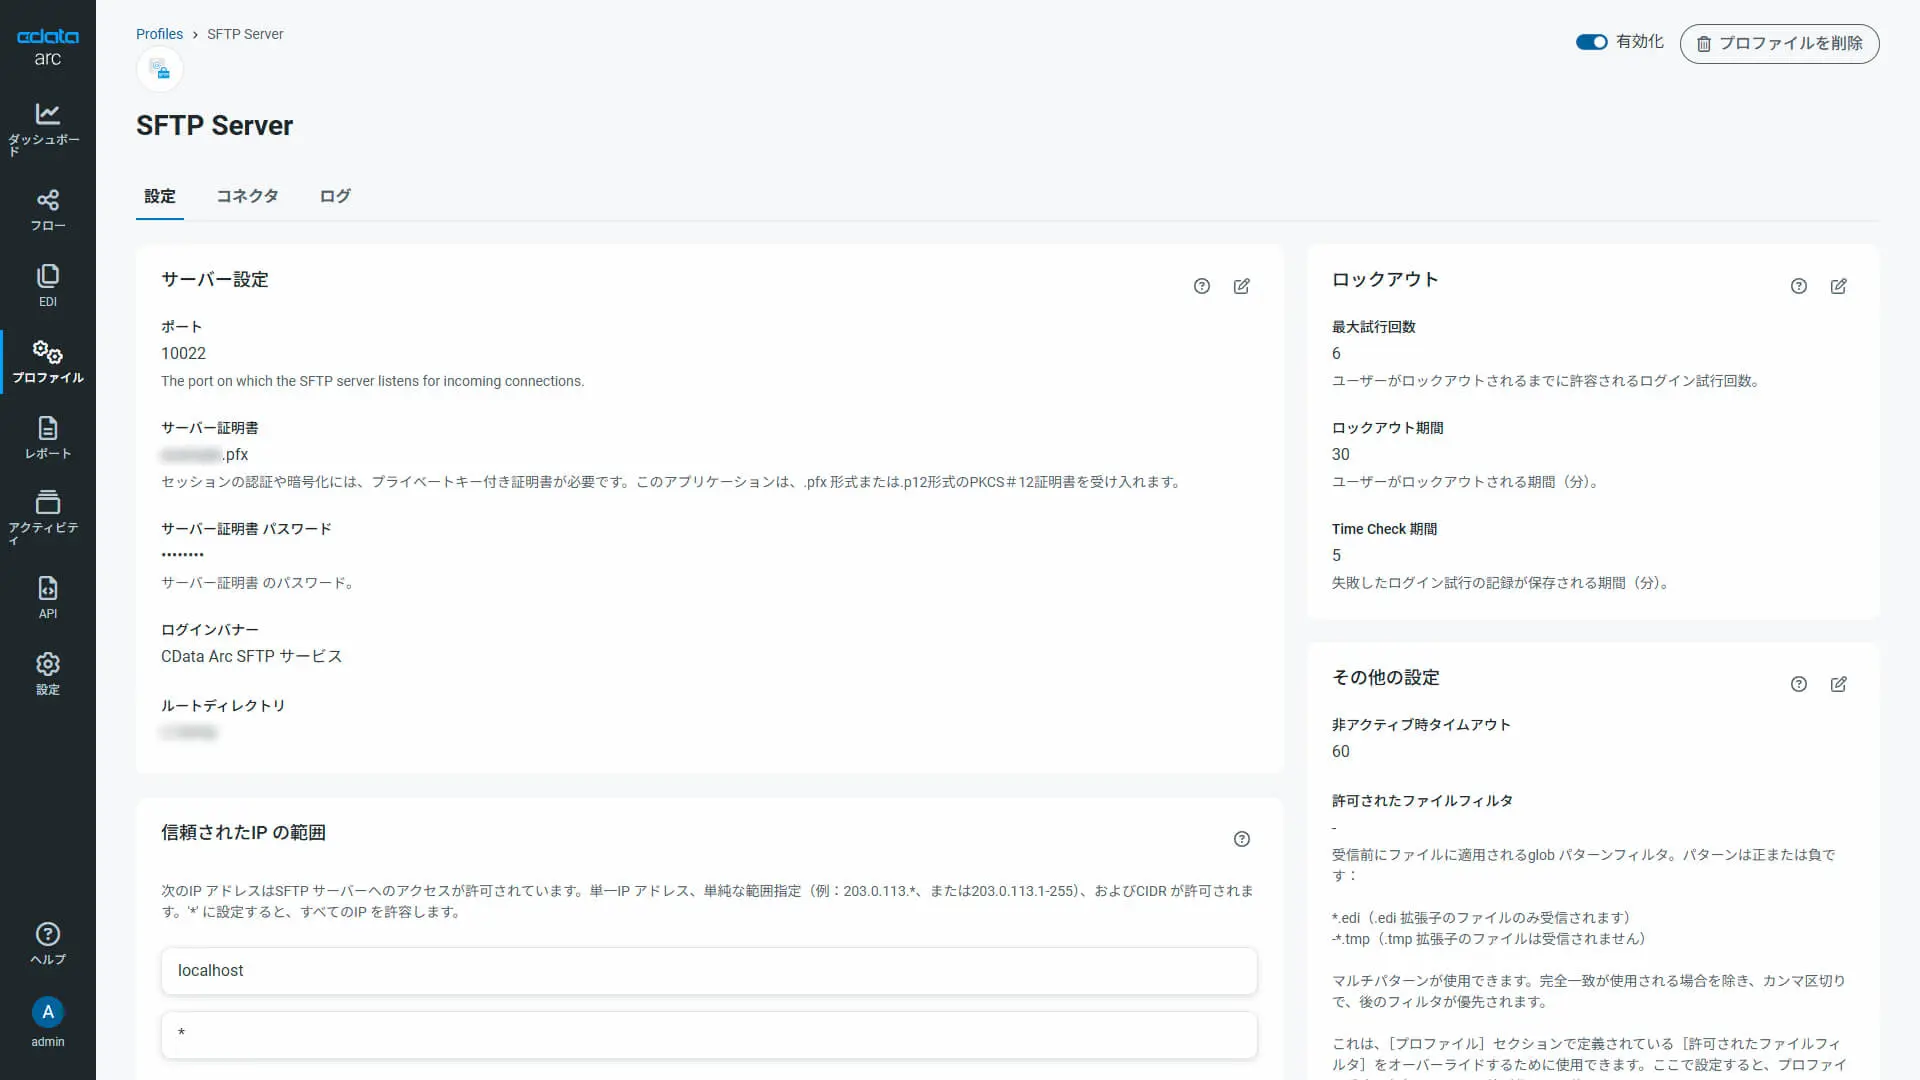This screenshot has height=1080, width=1920.
Task: Show help for Lockout section
Action: [1798, 286]
